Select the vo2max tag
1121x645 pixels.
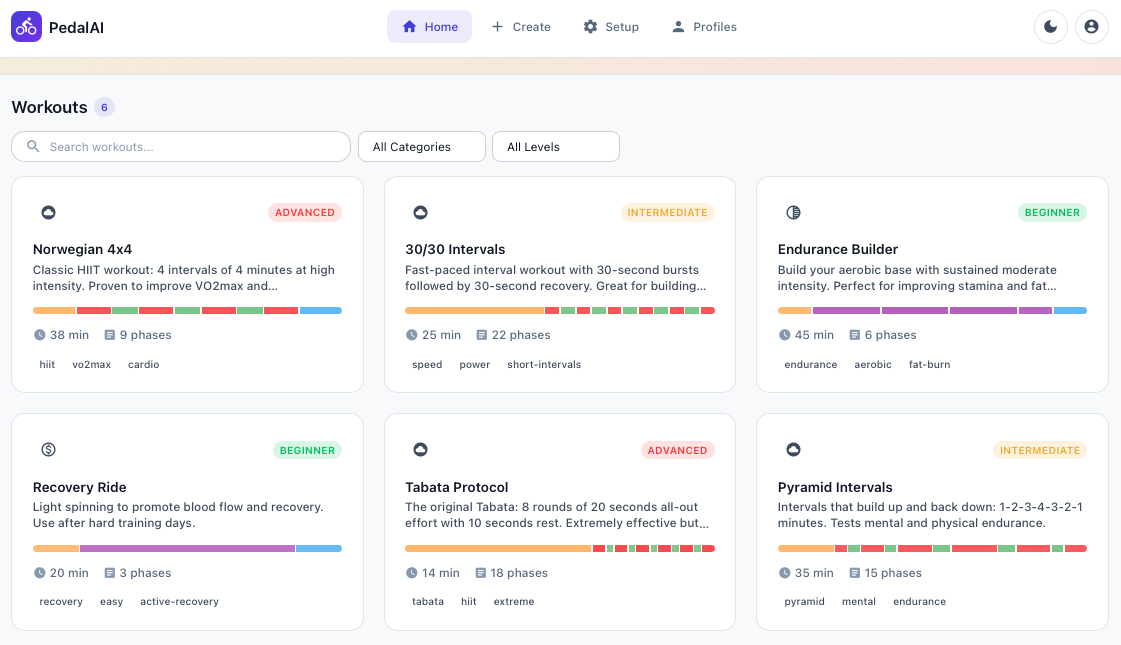coord(91,365)
